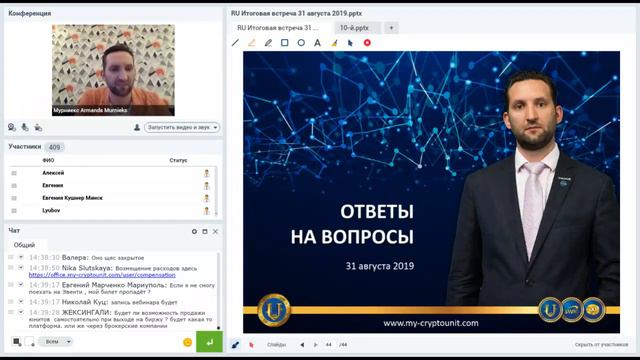This screenshot has height=360, width=640.
Task: Sort participants by Статус column
Action: click(178, 160)
